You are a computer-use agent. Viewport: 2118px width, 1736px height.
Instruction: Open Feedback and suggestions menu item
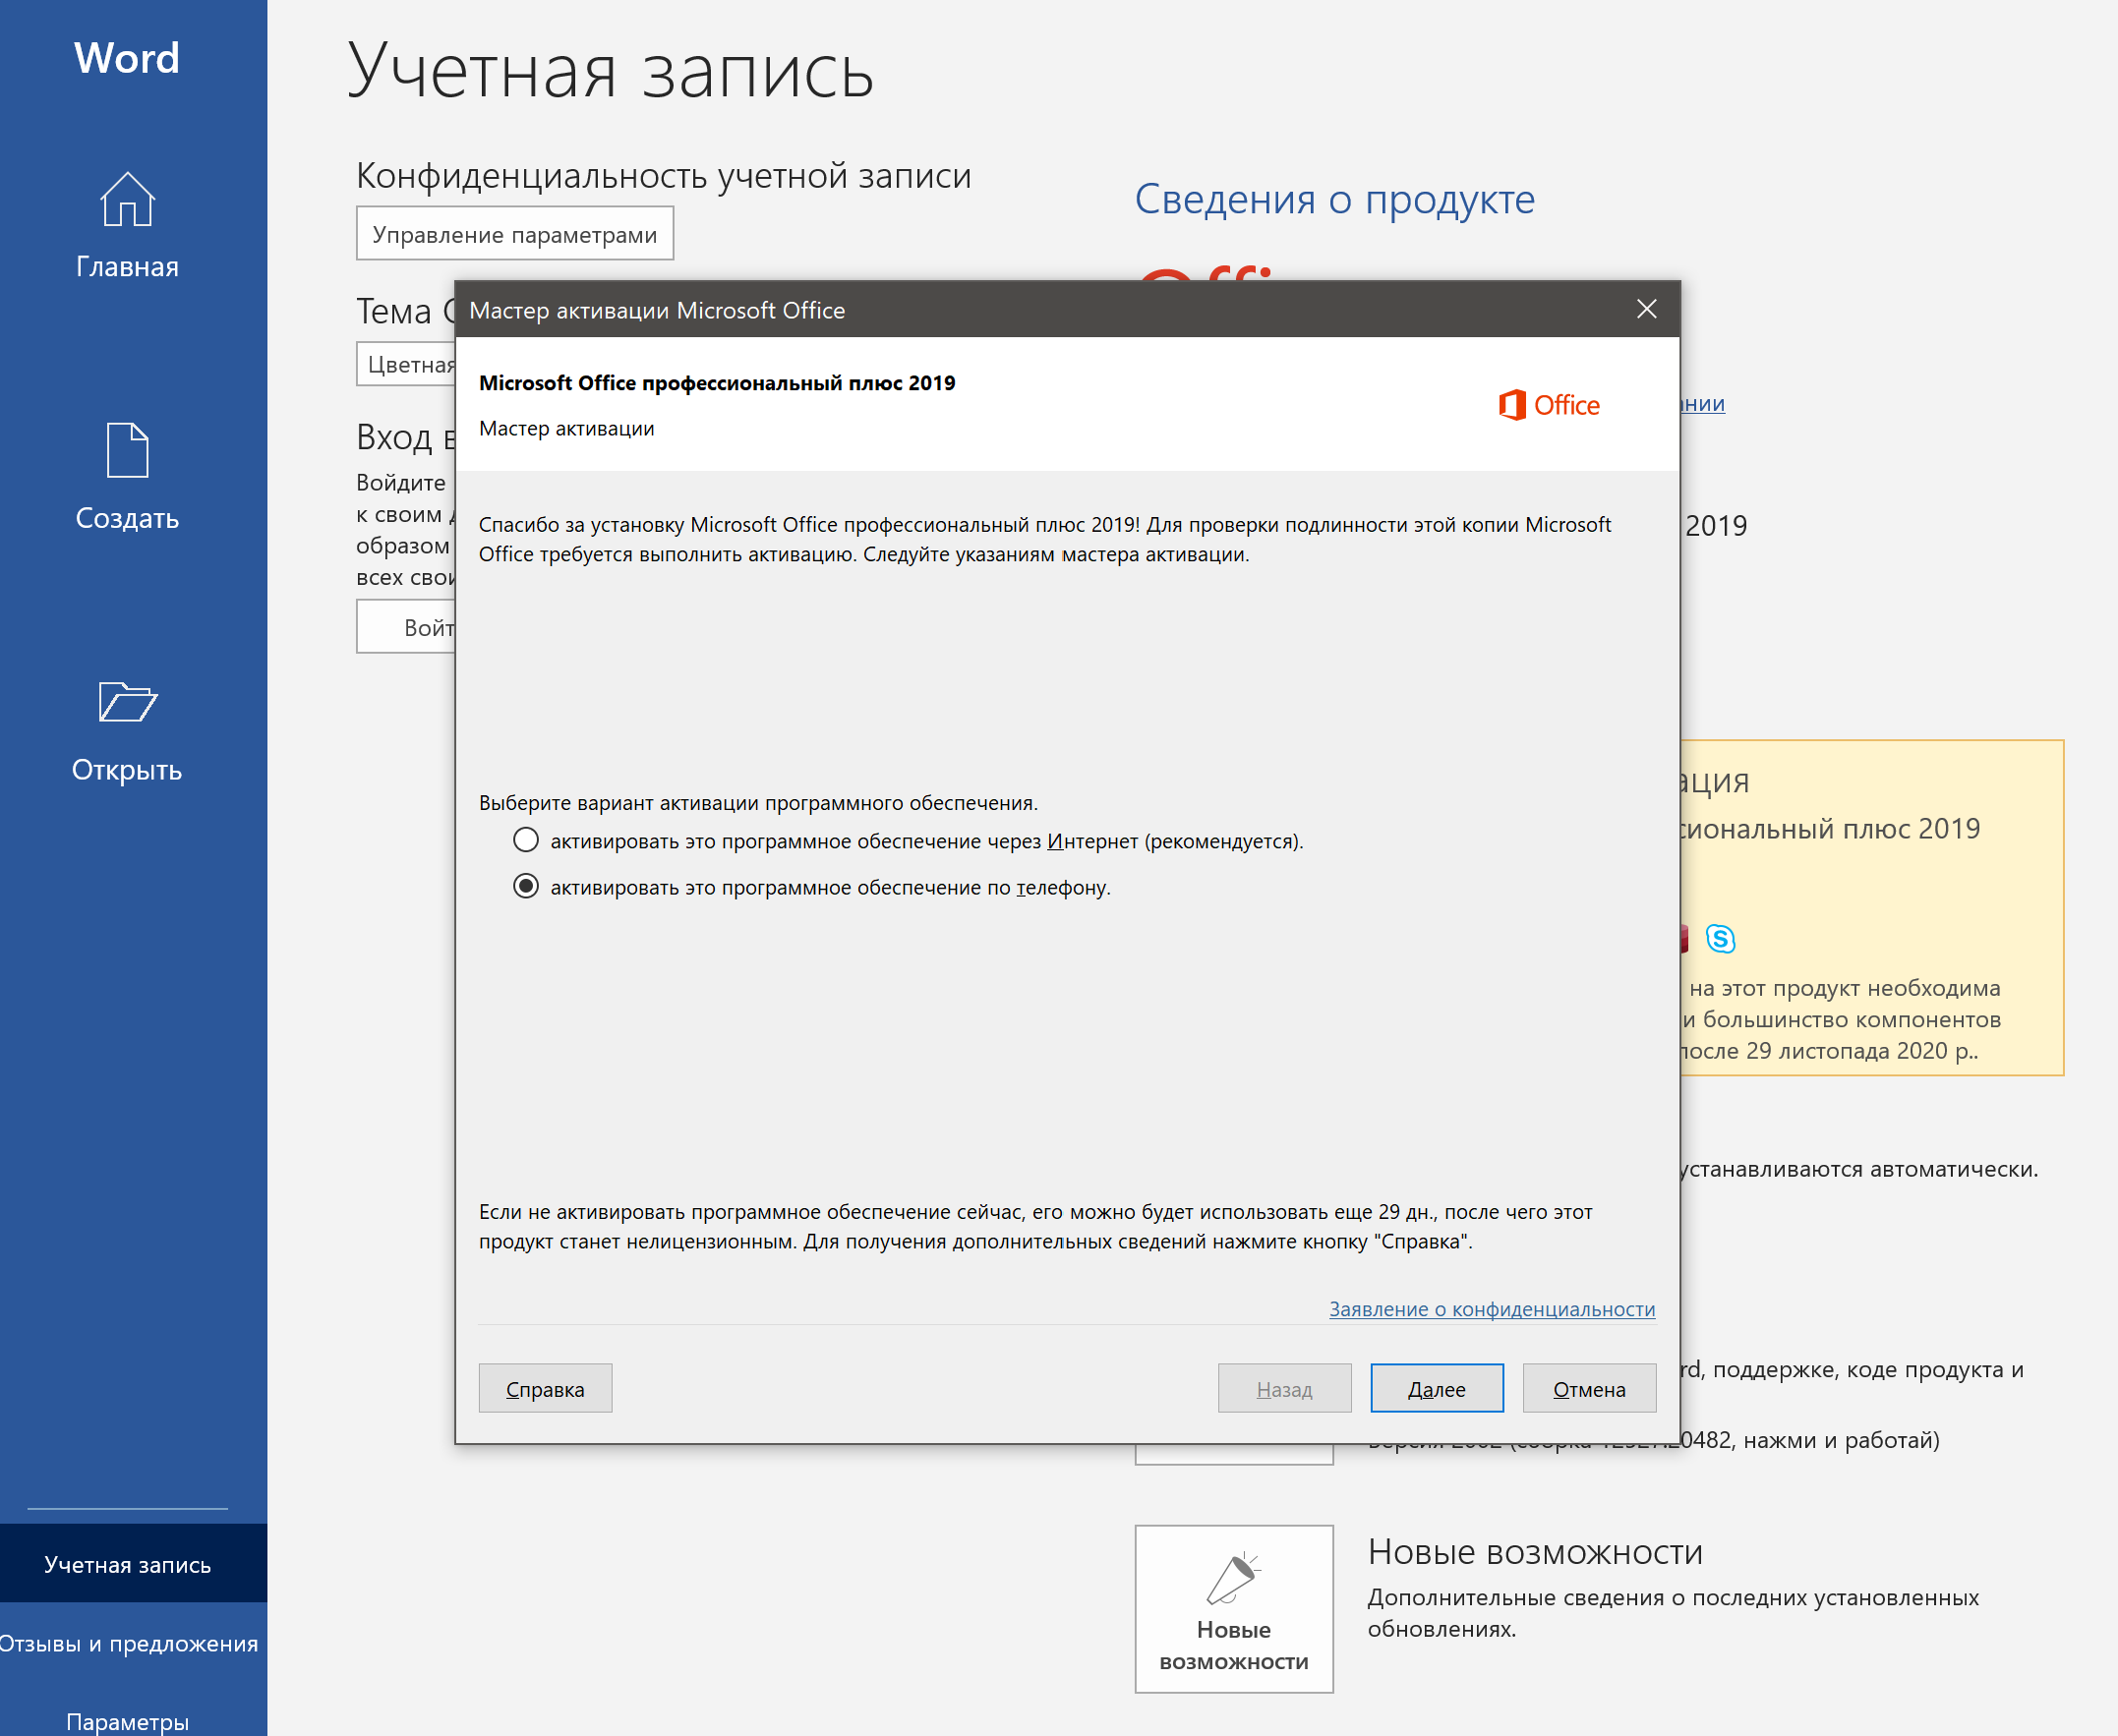127,1643
